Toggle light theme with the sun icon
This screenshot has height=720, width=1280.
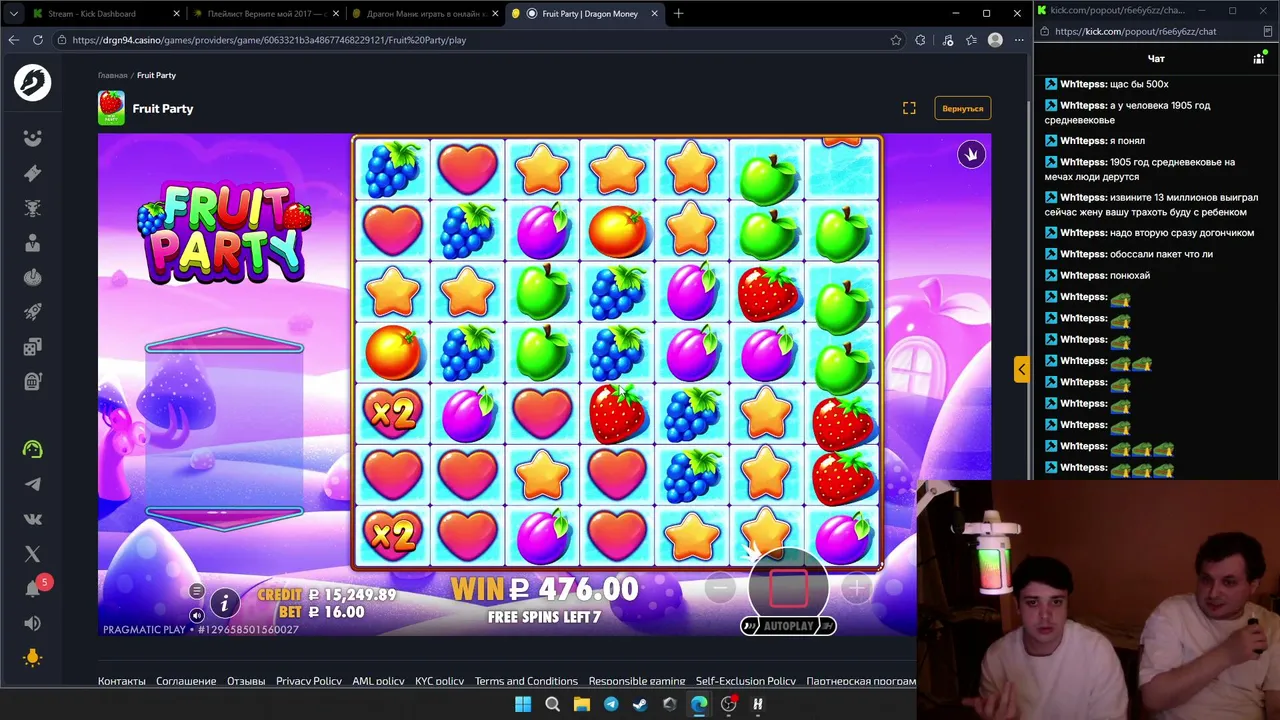click(32, 658)
